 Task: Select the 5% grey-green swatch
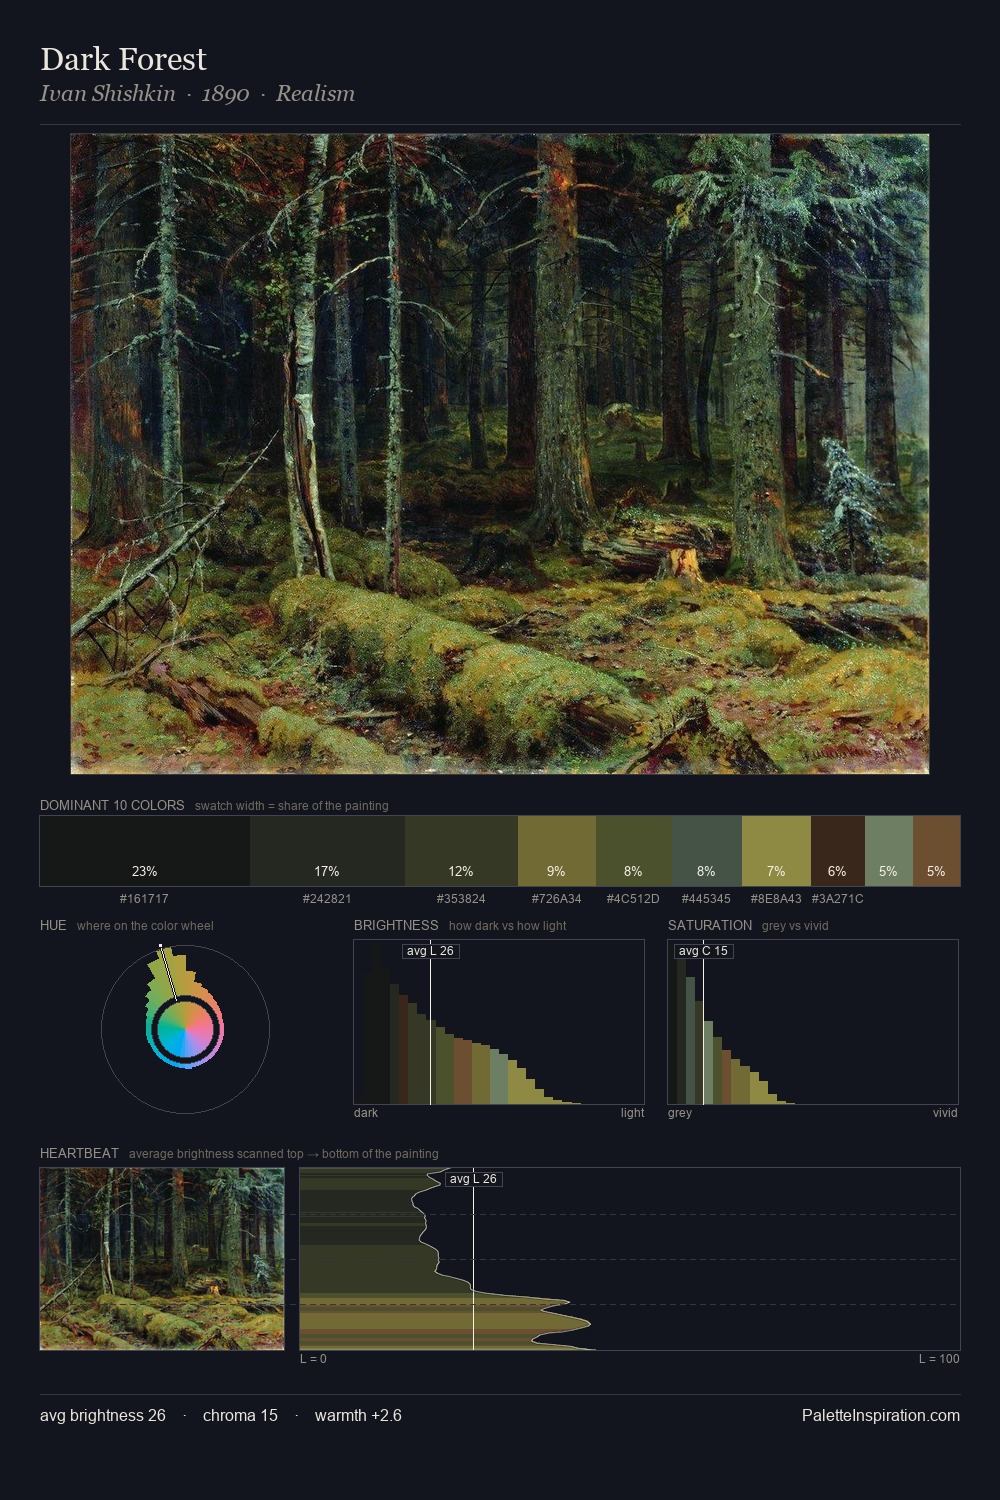tap(889, 851)
